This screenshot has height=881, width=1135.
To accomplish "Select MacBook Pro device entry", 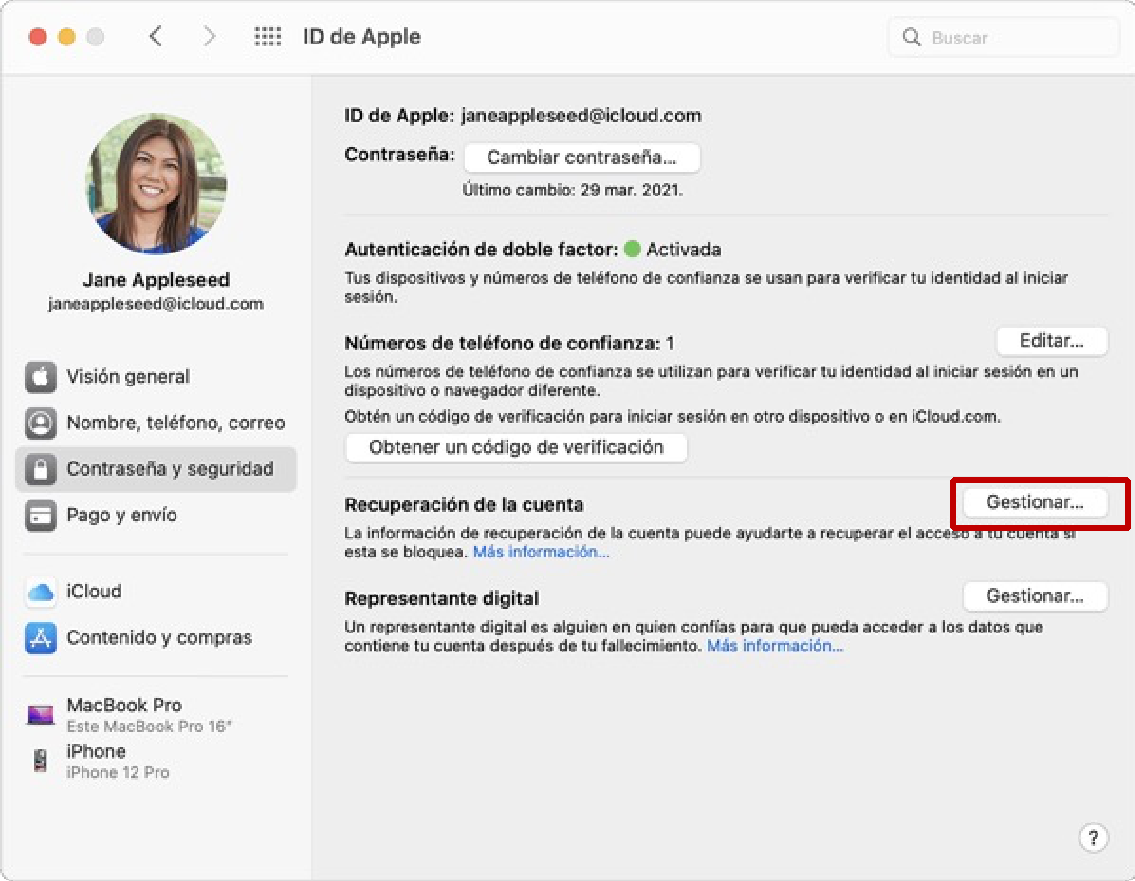I will 156,715.
